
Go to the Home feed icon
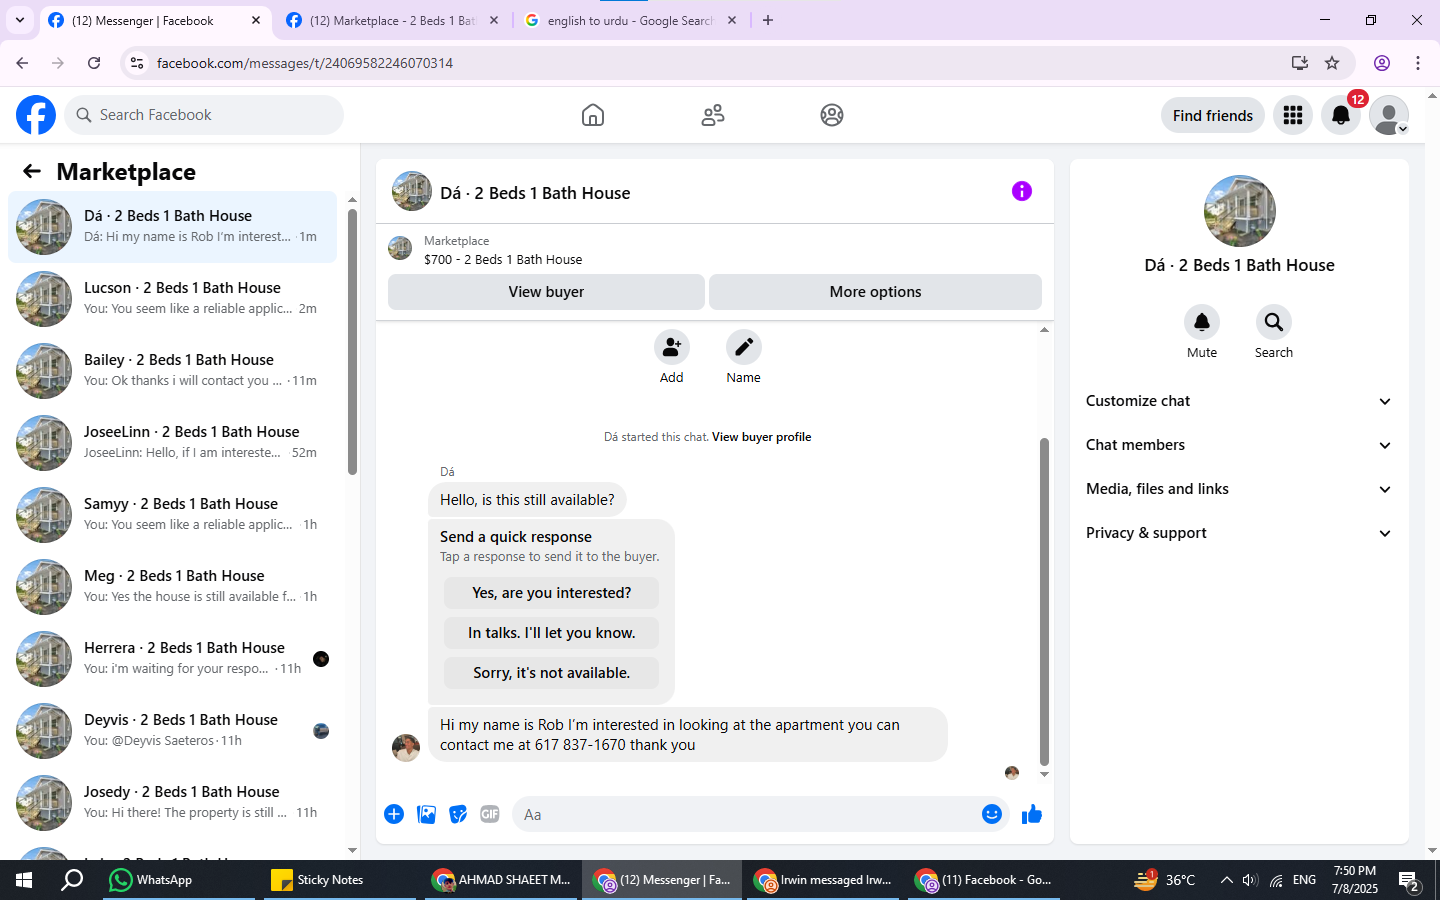tap(593, 115)
